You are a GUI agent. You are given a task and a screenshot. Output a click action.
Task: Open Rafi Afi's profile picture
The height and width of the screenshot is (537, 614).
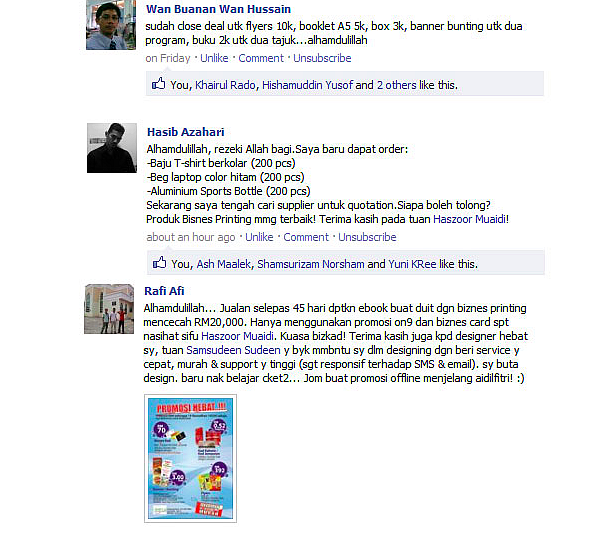tap(109, 309)
